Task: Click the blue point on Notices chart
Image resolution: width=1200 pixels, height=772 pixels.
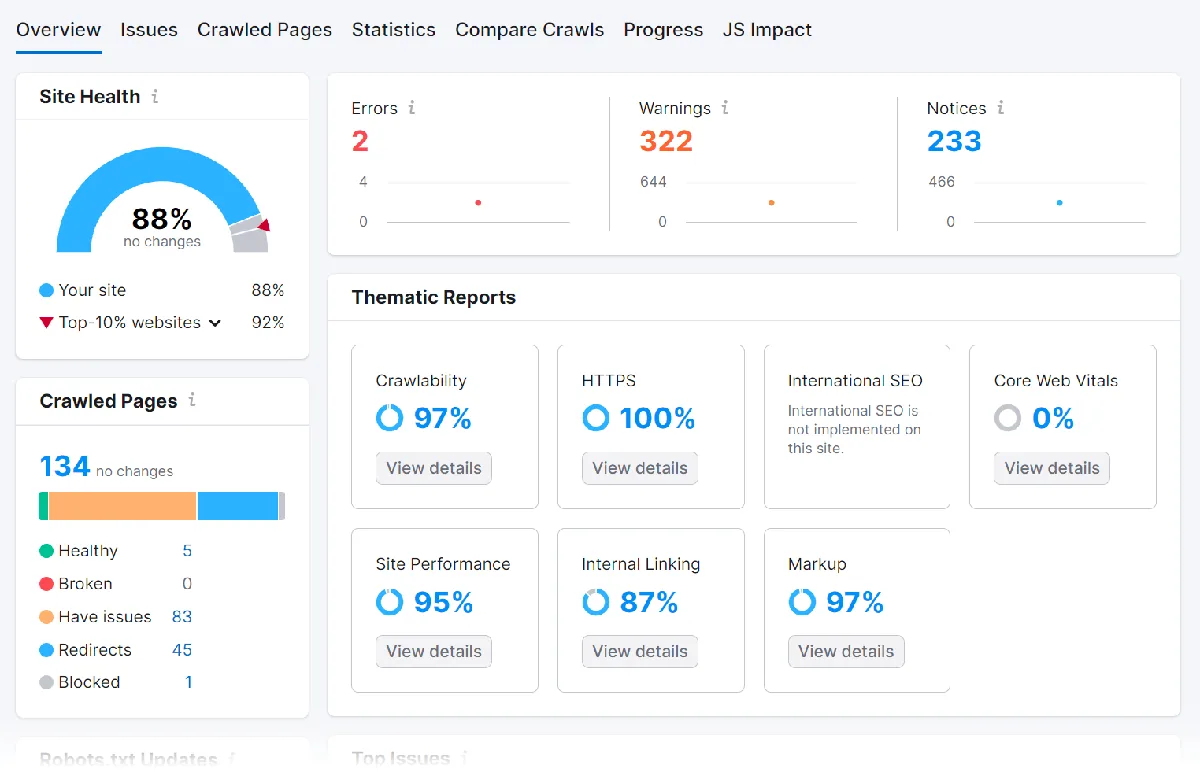Action: click(x=1059, y=203)
